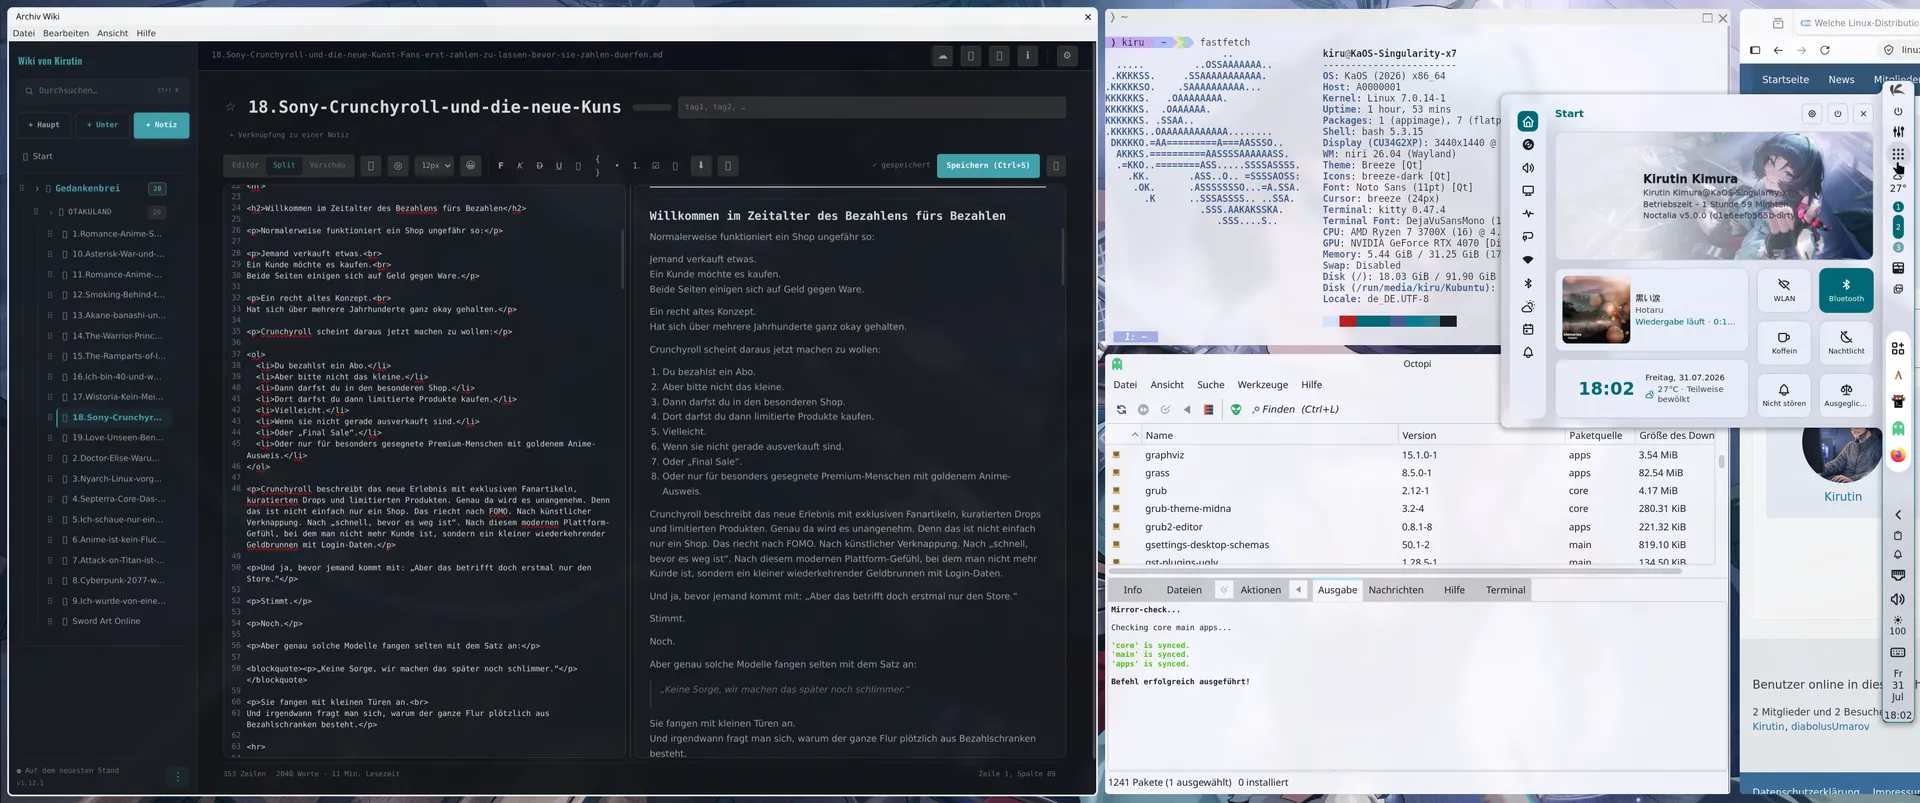Expand the side bar chevron arrow
The height and width of the screenshot is (803, 1920).
(1898, 515)
